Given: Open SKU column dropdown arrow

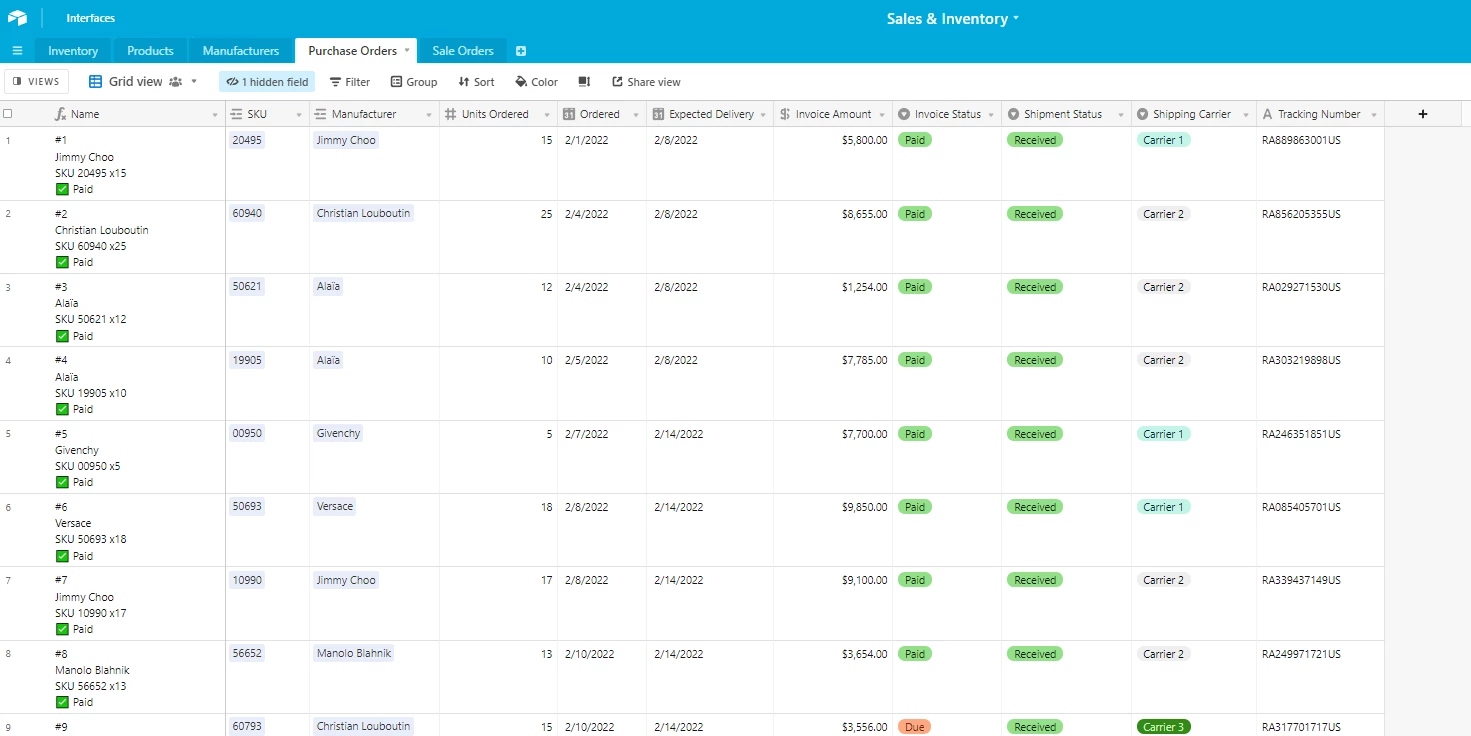Looking at the screenshot, I should click(299, 115).
